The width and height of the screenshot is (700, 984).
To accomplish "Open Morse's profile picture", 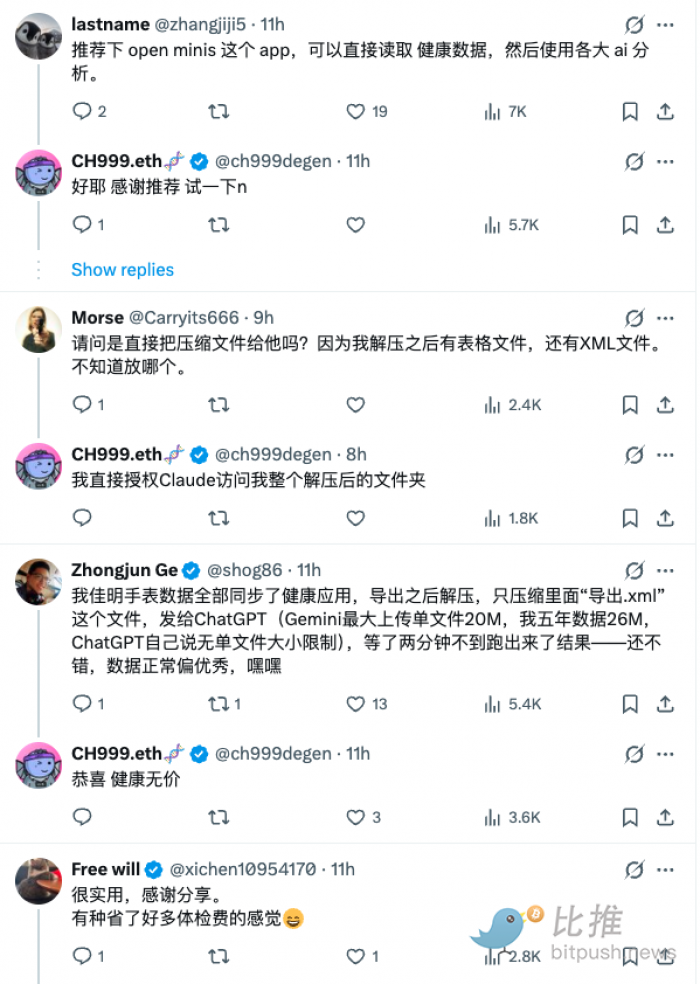I will coord(39,328).
